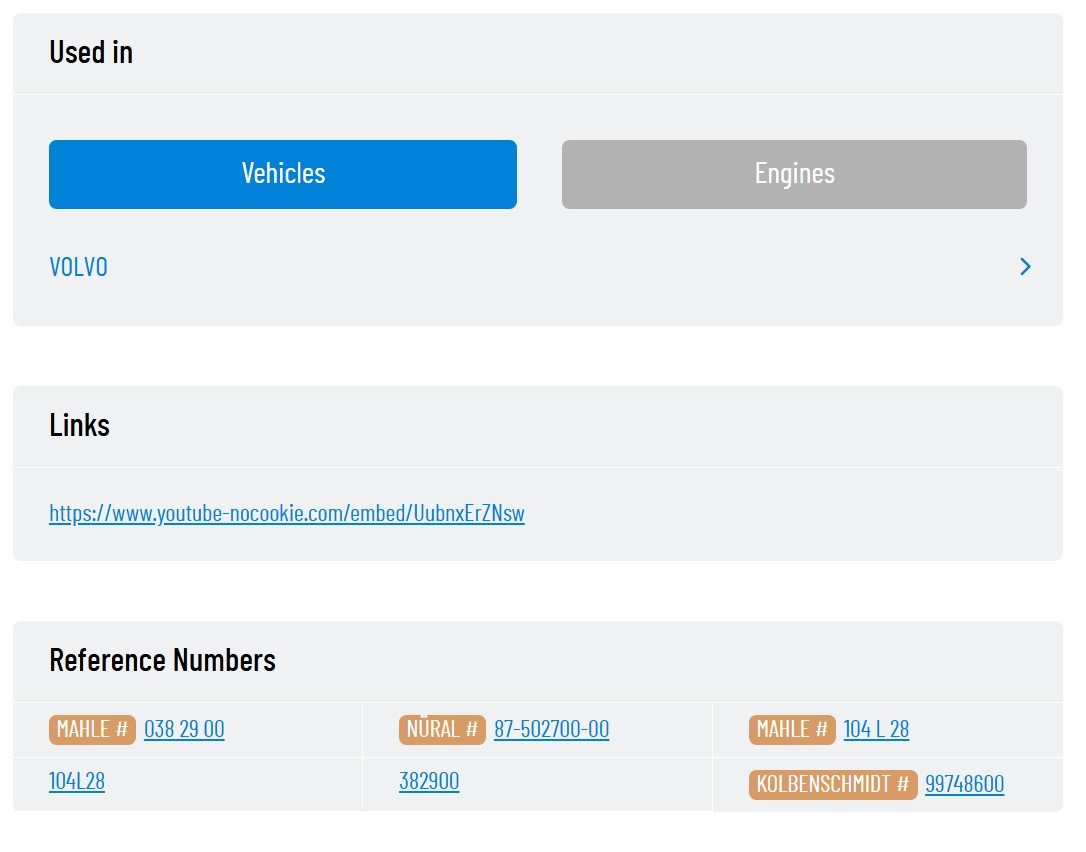This screenshot has width=1086, height=852.
Task: Click the NÜRAL # badge
Action: [x=442, y=729]
